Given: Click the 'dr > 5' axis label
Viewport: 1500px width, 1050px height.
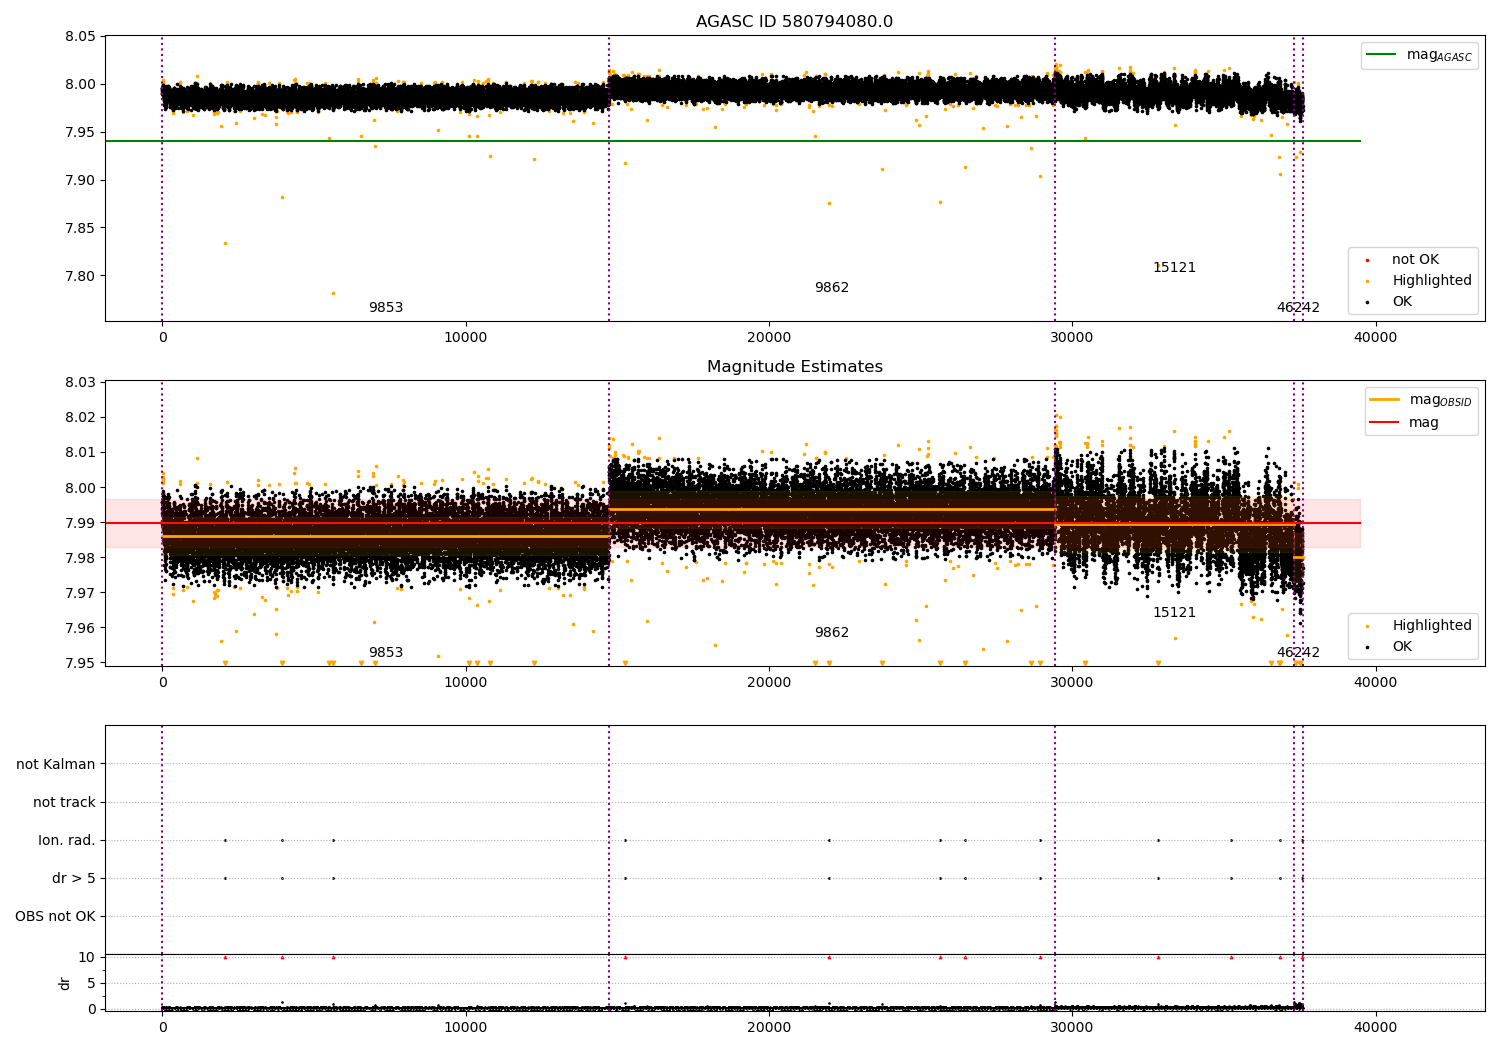Looking at the screenshot, I should (x=74, y=878).
